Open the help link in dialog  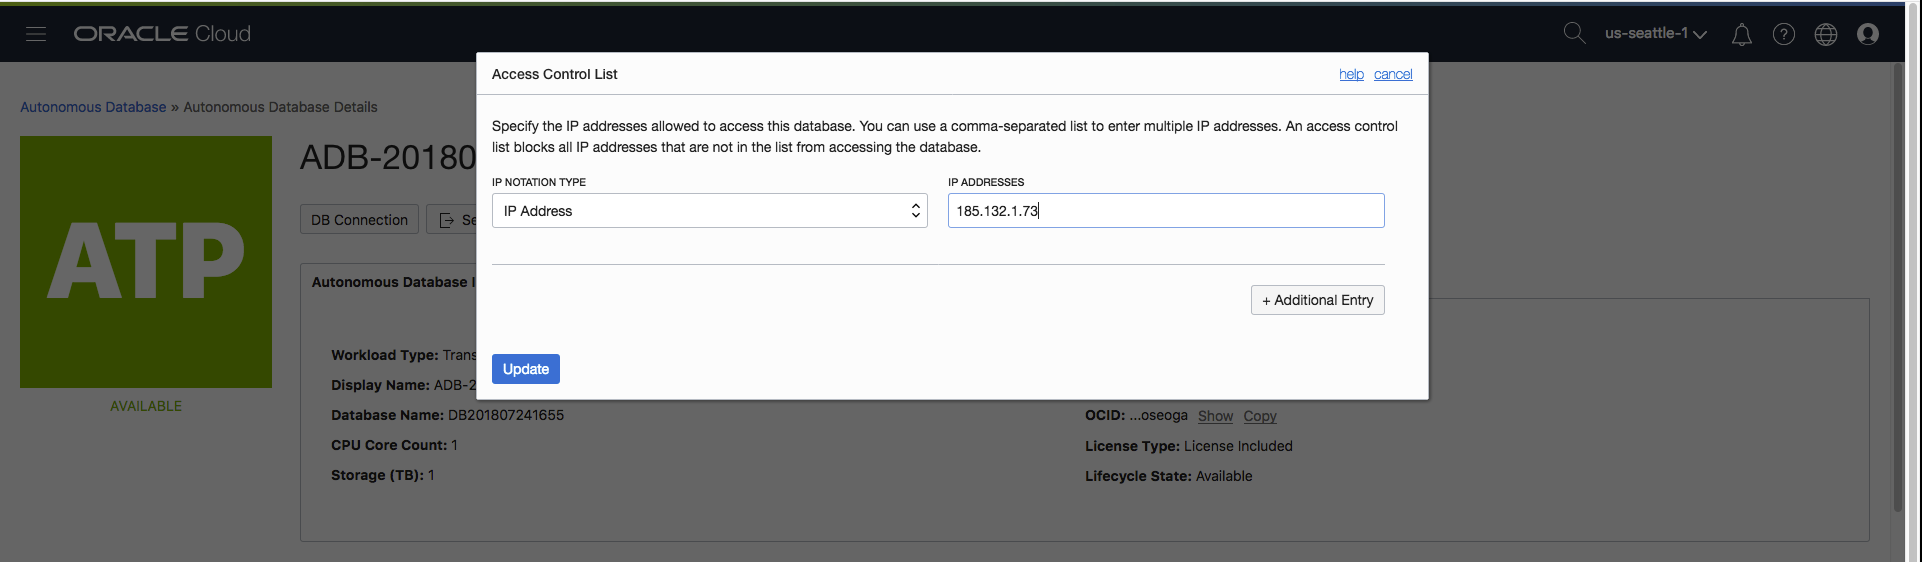pyautogui.click(x=1351, y=75)
